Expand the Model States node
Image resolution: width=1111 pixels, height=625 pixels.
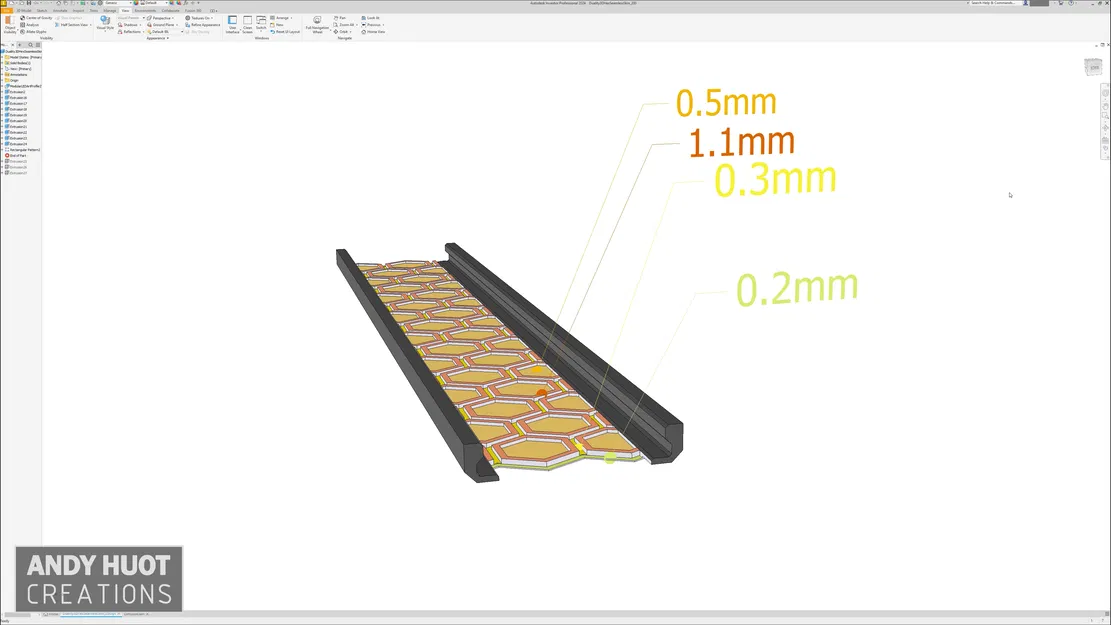[x=2, y=57]
